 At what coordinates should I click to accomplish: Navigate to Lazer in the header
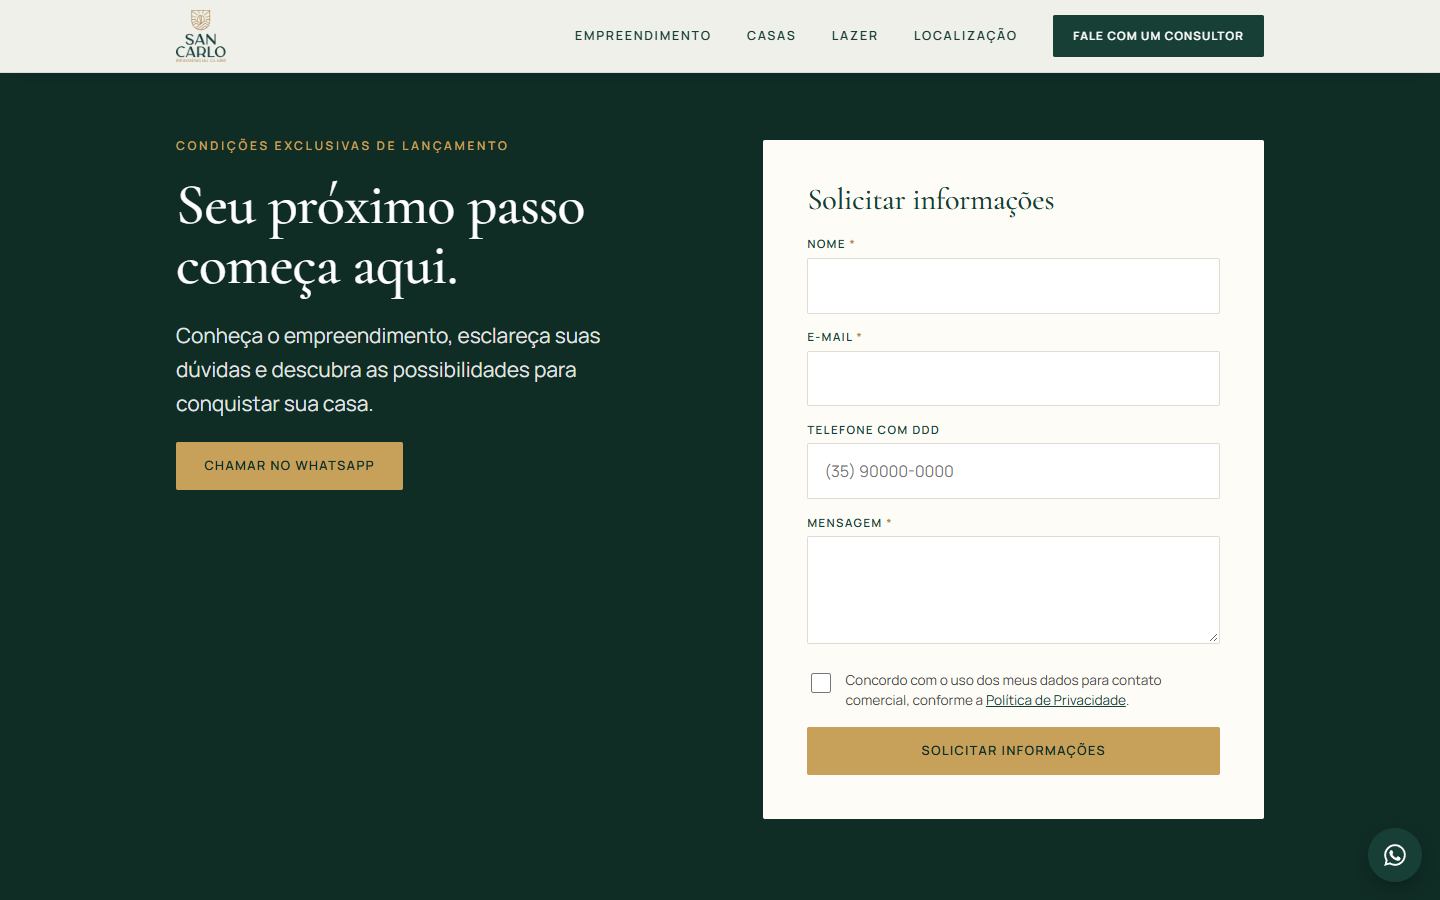point(855,36)
